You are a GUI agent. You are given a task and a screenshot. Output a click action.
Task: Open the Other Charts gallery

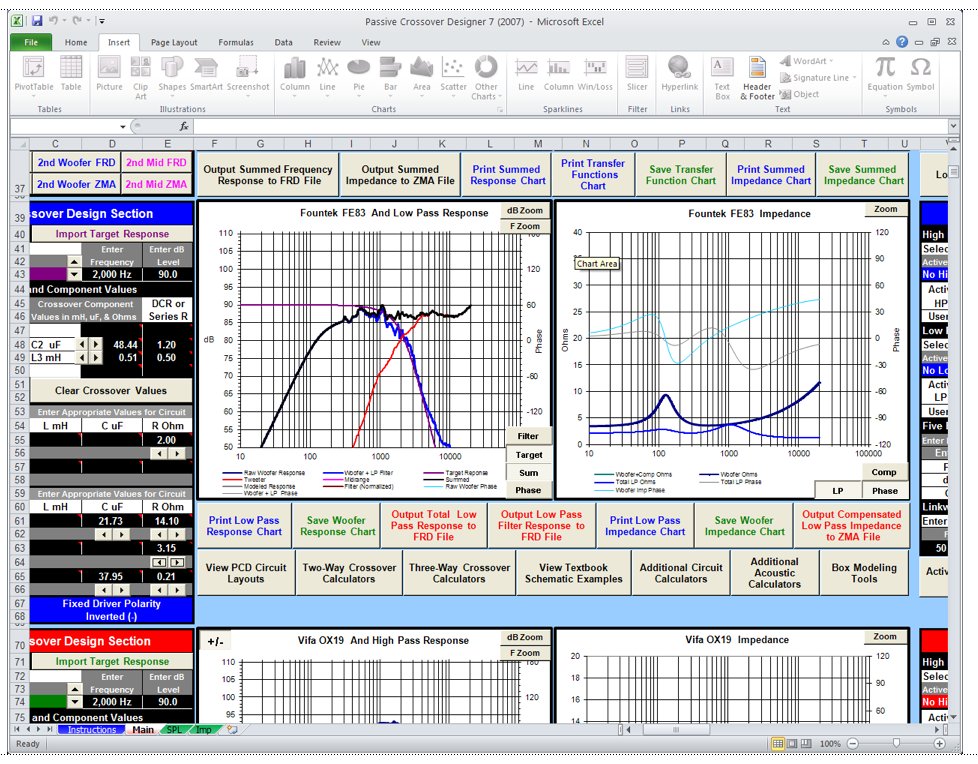point(485,77)
